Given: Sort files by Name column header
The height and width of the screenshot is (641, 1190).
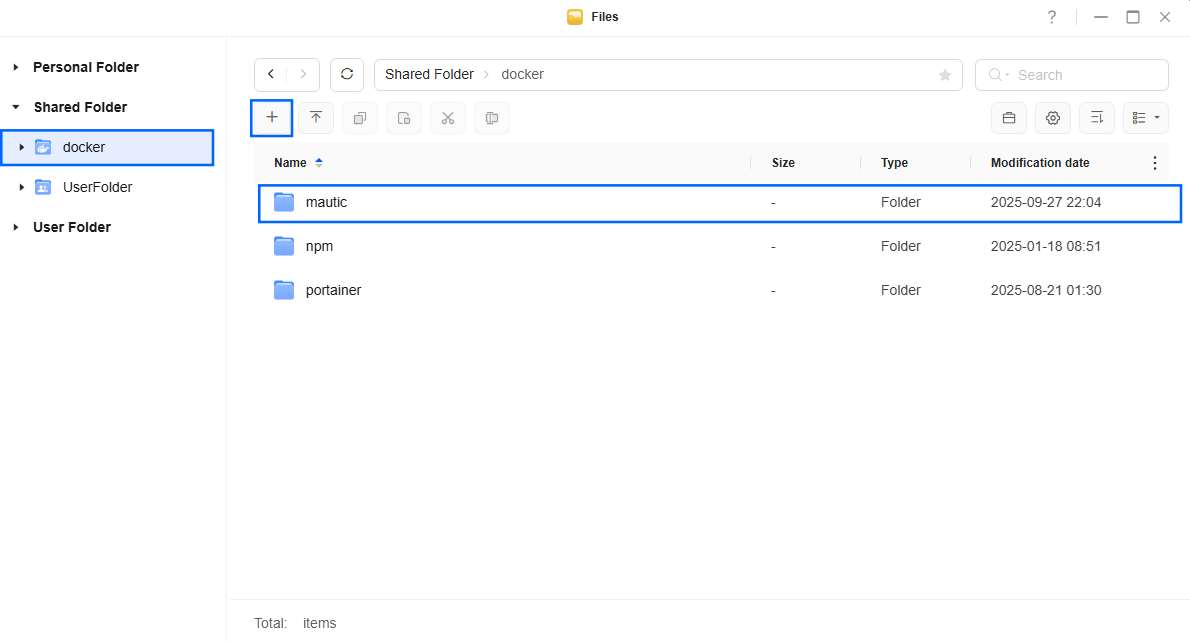Looking at the screenshot, I should [x=290, y=163].
